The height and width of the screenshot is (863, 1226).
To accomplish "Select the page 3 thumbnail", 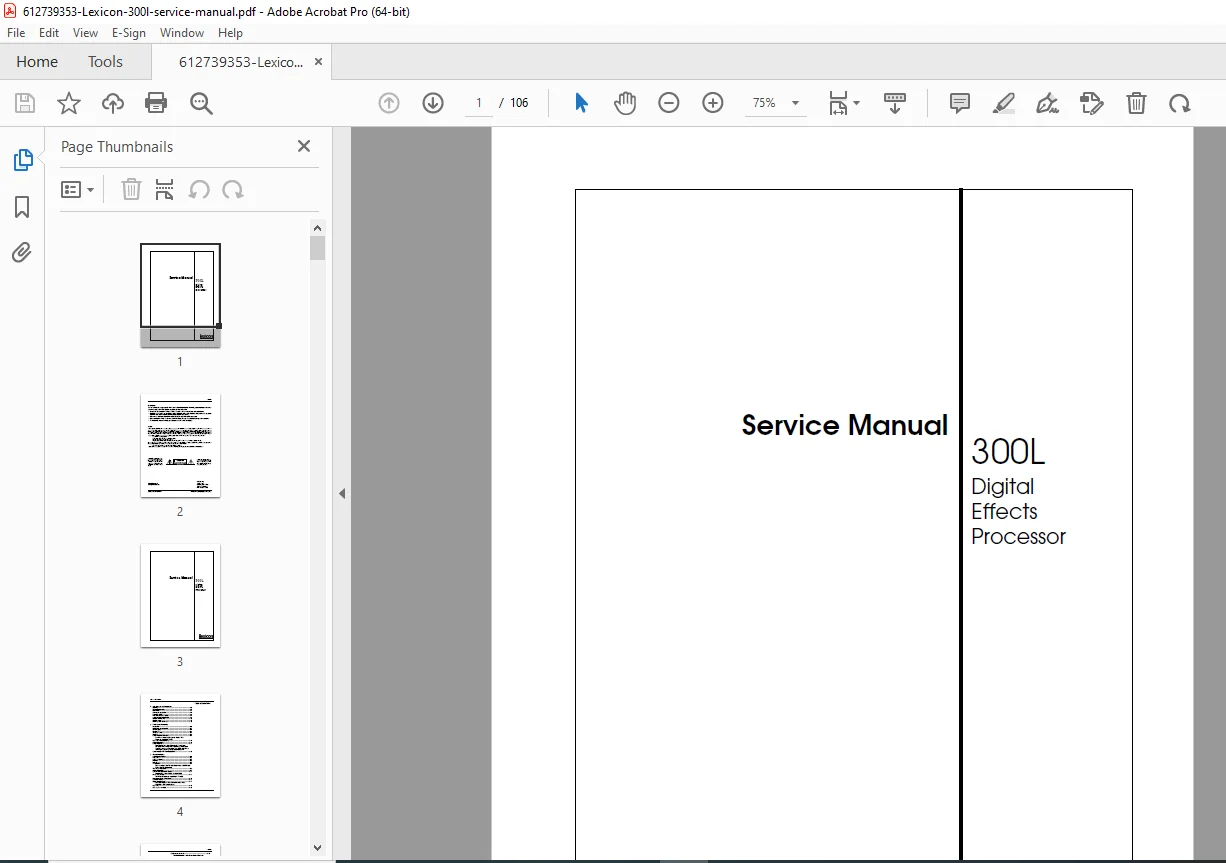I will (180, 595).
